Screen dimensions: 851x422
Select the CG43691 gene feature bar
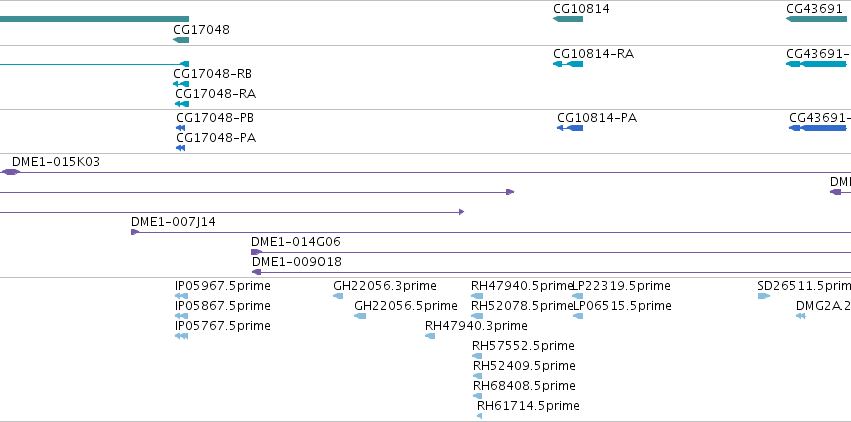pos(816,19)
